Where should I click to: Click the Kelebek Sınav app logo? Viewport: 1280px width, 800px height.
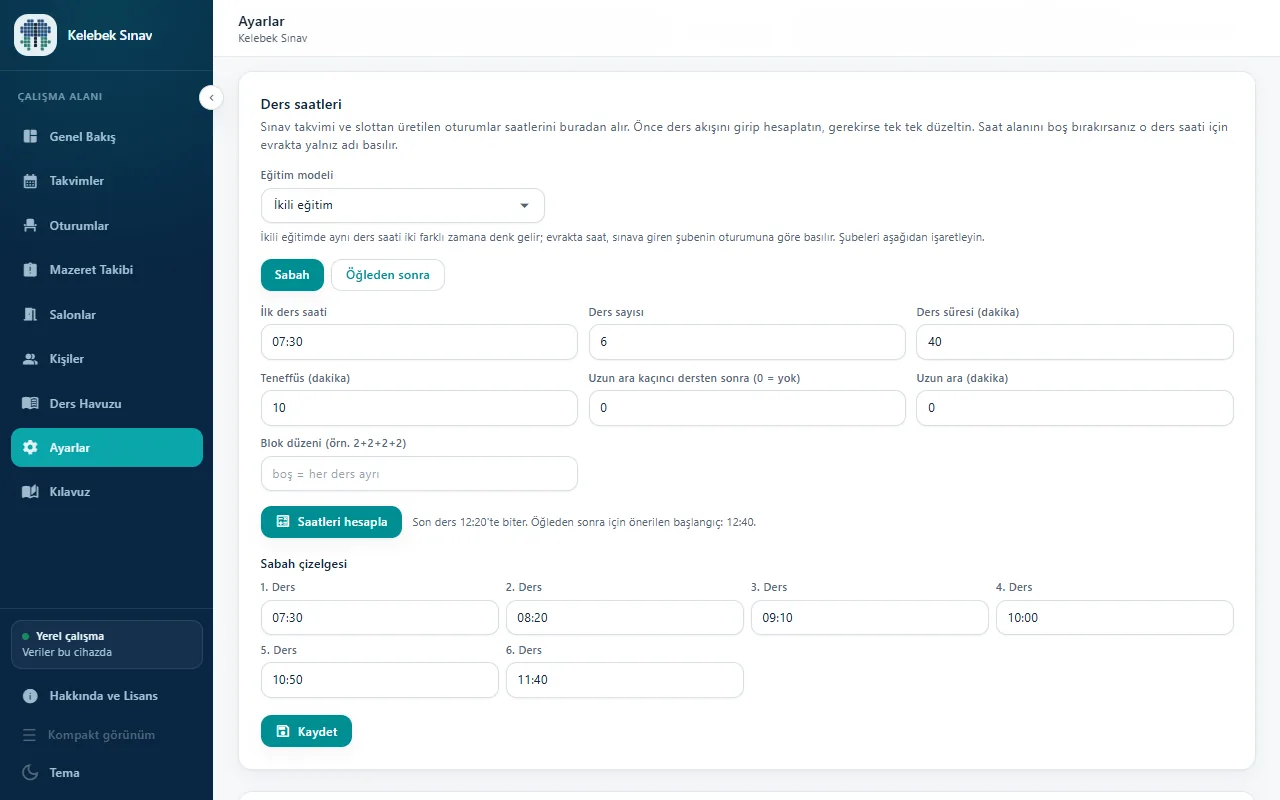tap(35, 35)
